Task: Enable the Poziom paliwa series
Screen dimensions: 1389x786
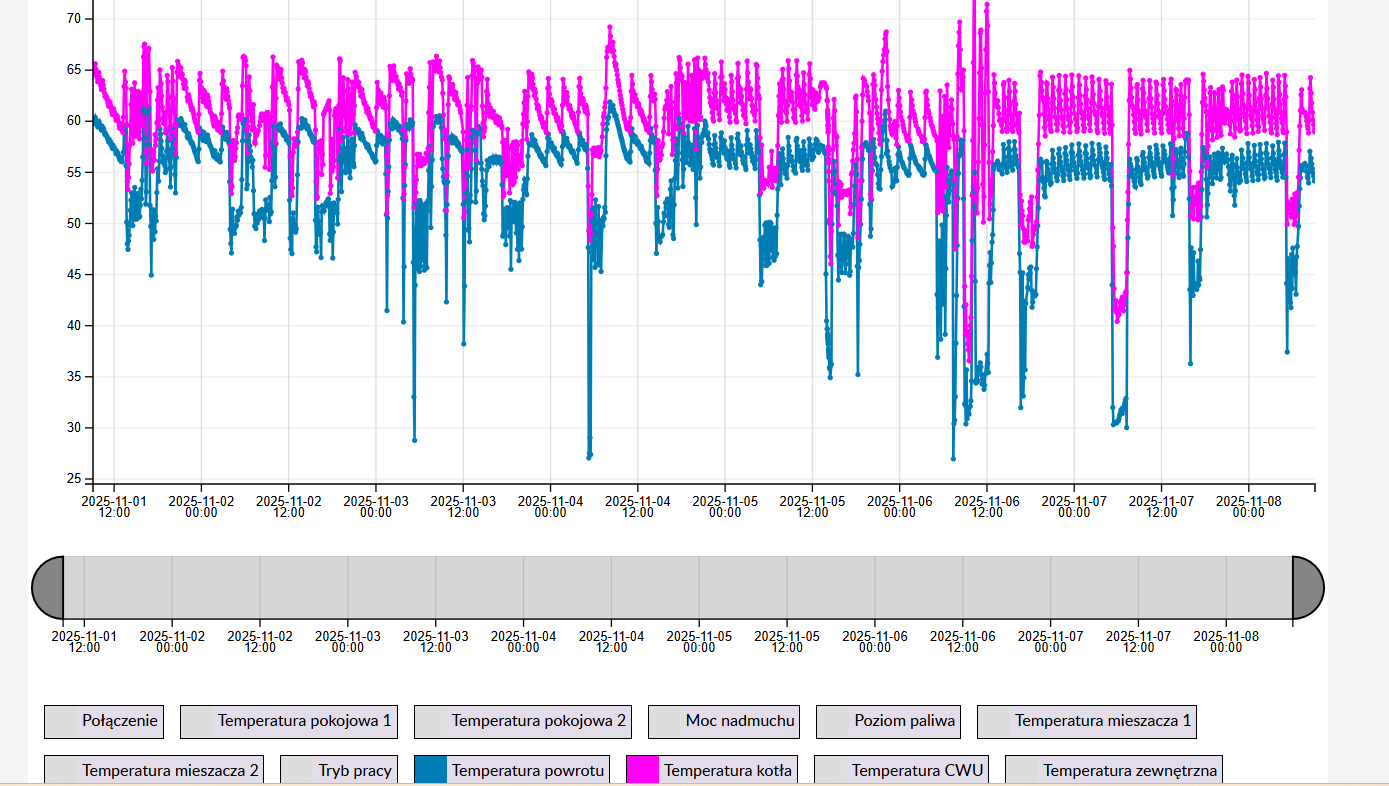Action: [x=889, y=721]
